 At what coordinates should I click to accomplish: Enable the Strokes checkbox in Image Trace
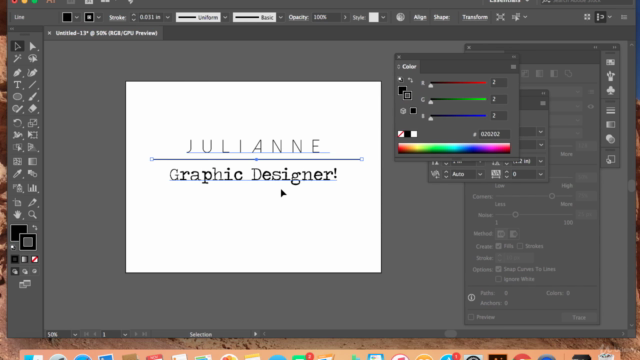click(x=520, y=246)
